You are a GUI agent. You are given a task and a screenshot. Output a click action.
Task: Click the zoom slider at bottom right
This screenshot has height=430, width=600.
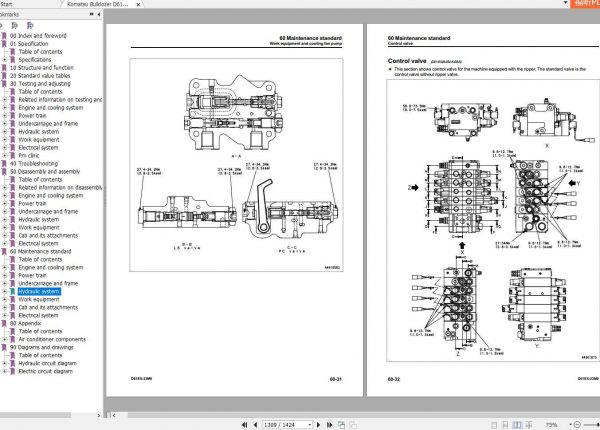pos(592,425)
